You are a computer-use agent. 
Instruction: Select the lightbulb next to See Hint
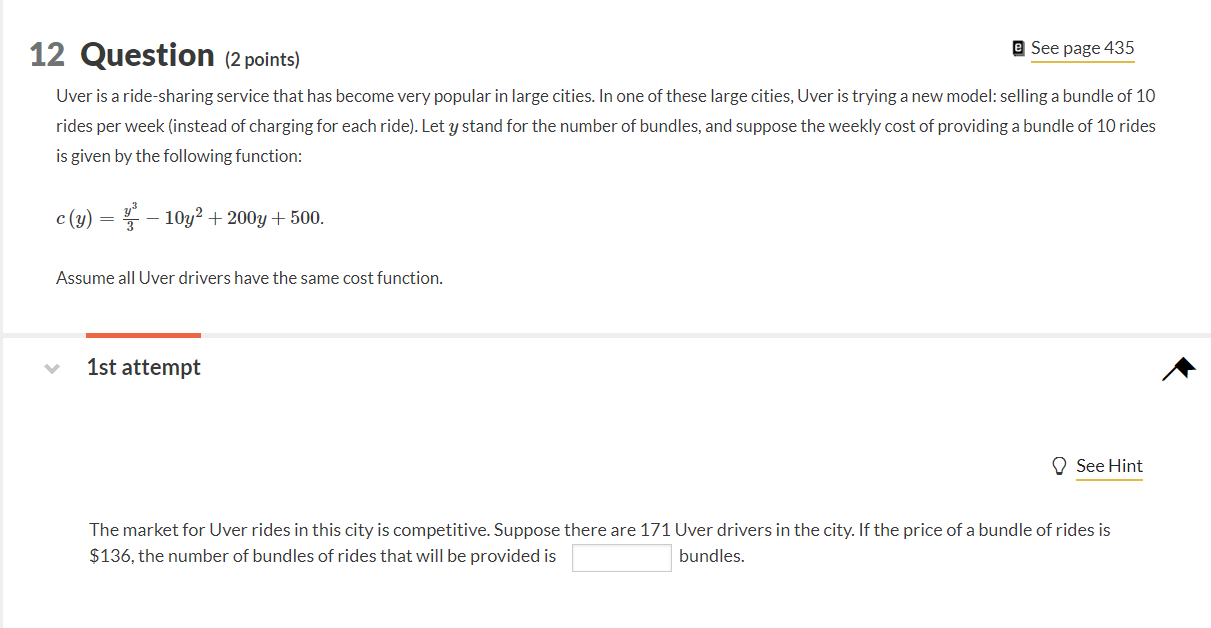(1059, 465)
